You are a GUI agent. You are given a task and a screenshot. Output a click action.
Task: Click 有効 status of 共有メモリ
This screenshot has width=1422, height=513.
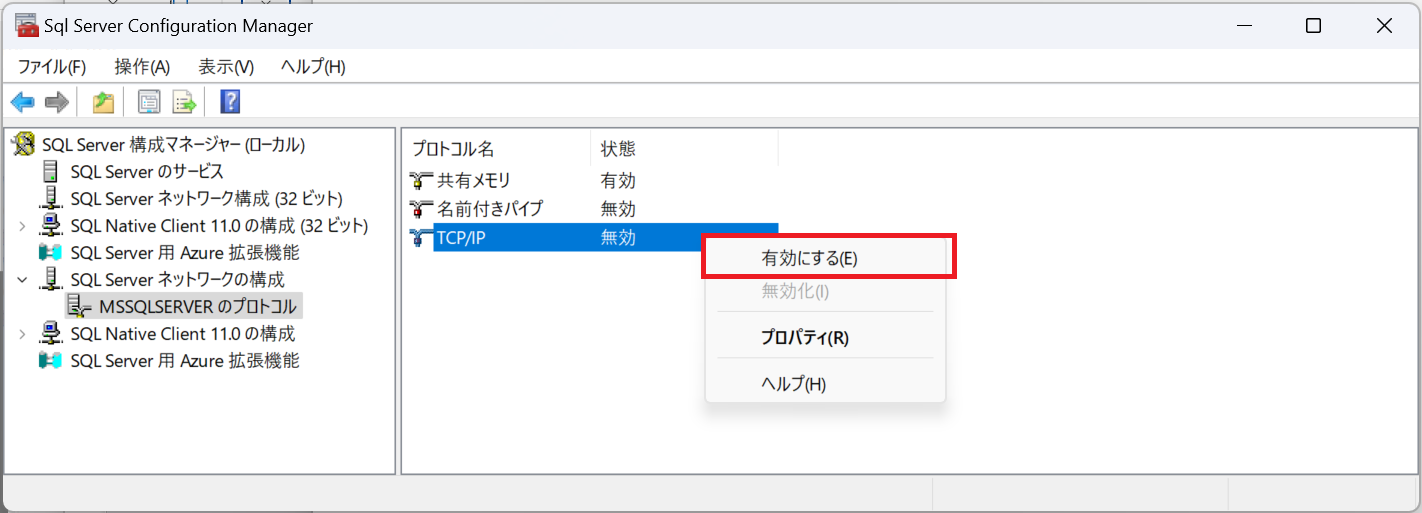pos(618,181)
